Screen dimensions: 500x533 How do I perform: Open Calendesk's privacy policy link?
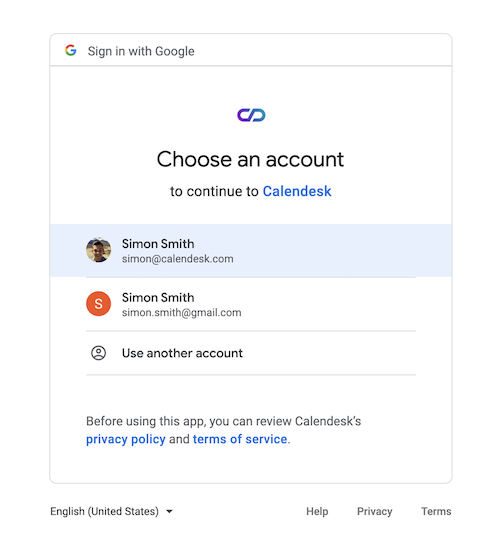click(125, 439)
